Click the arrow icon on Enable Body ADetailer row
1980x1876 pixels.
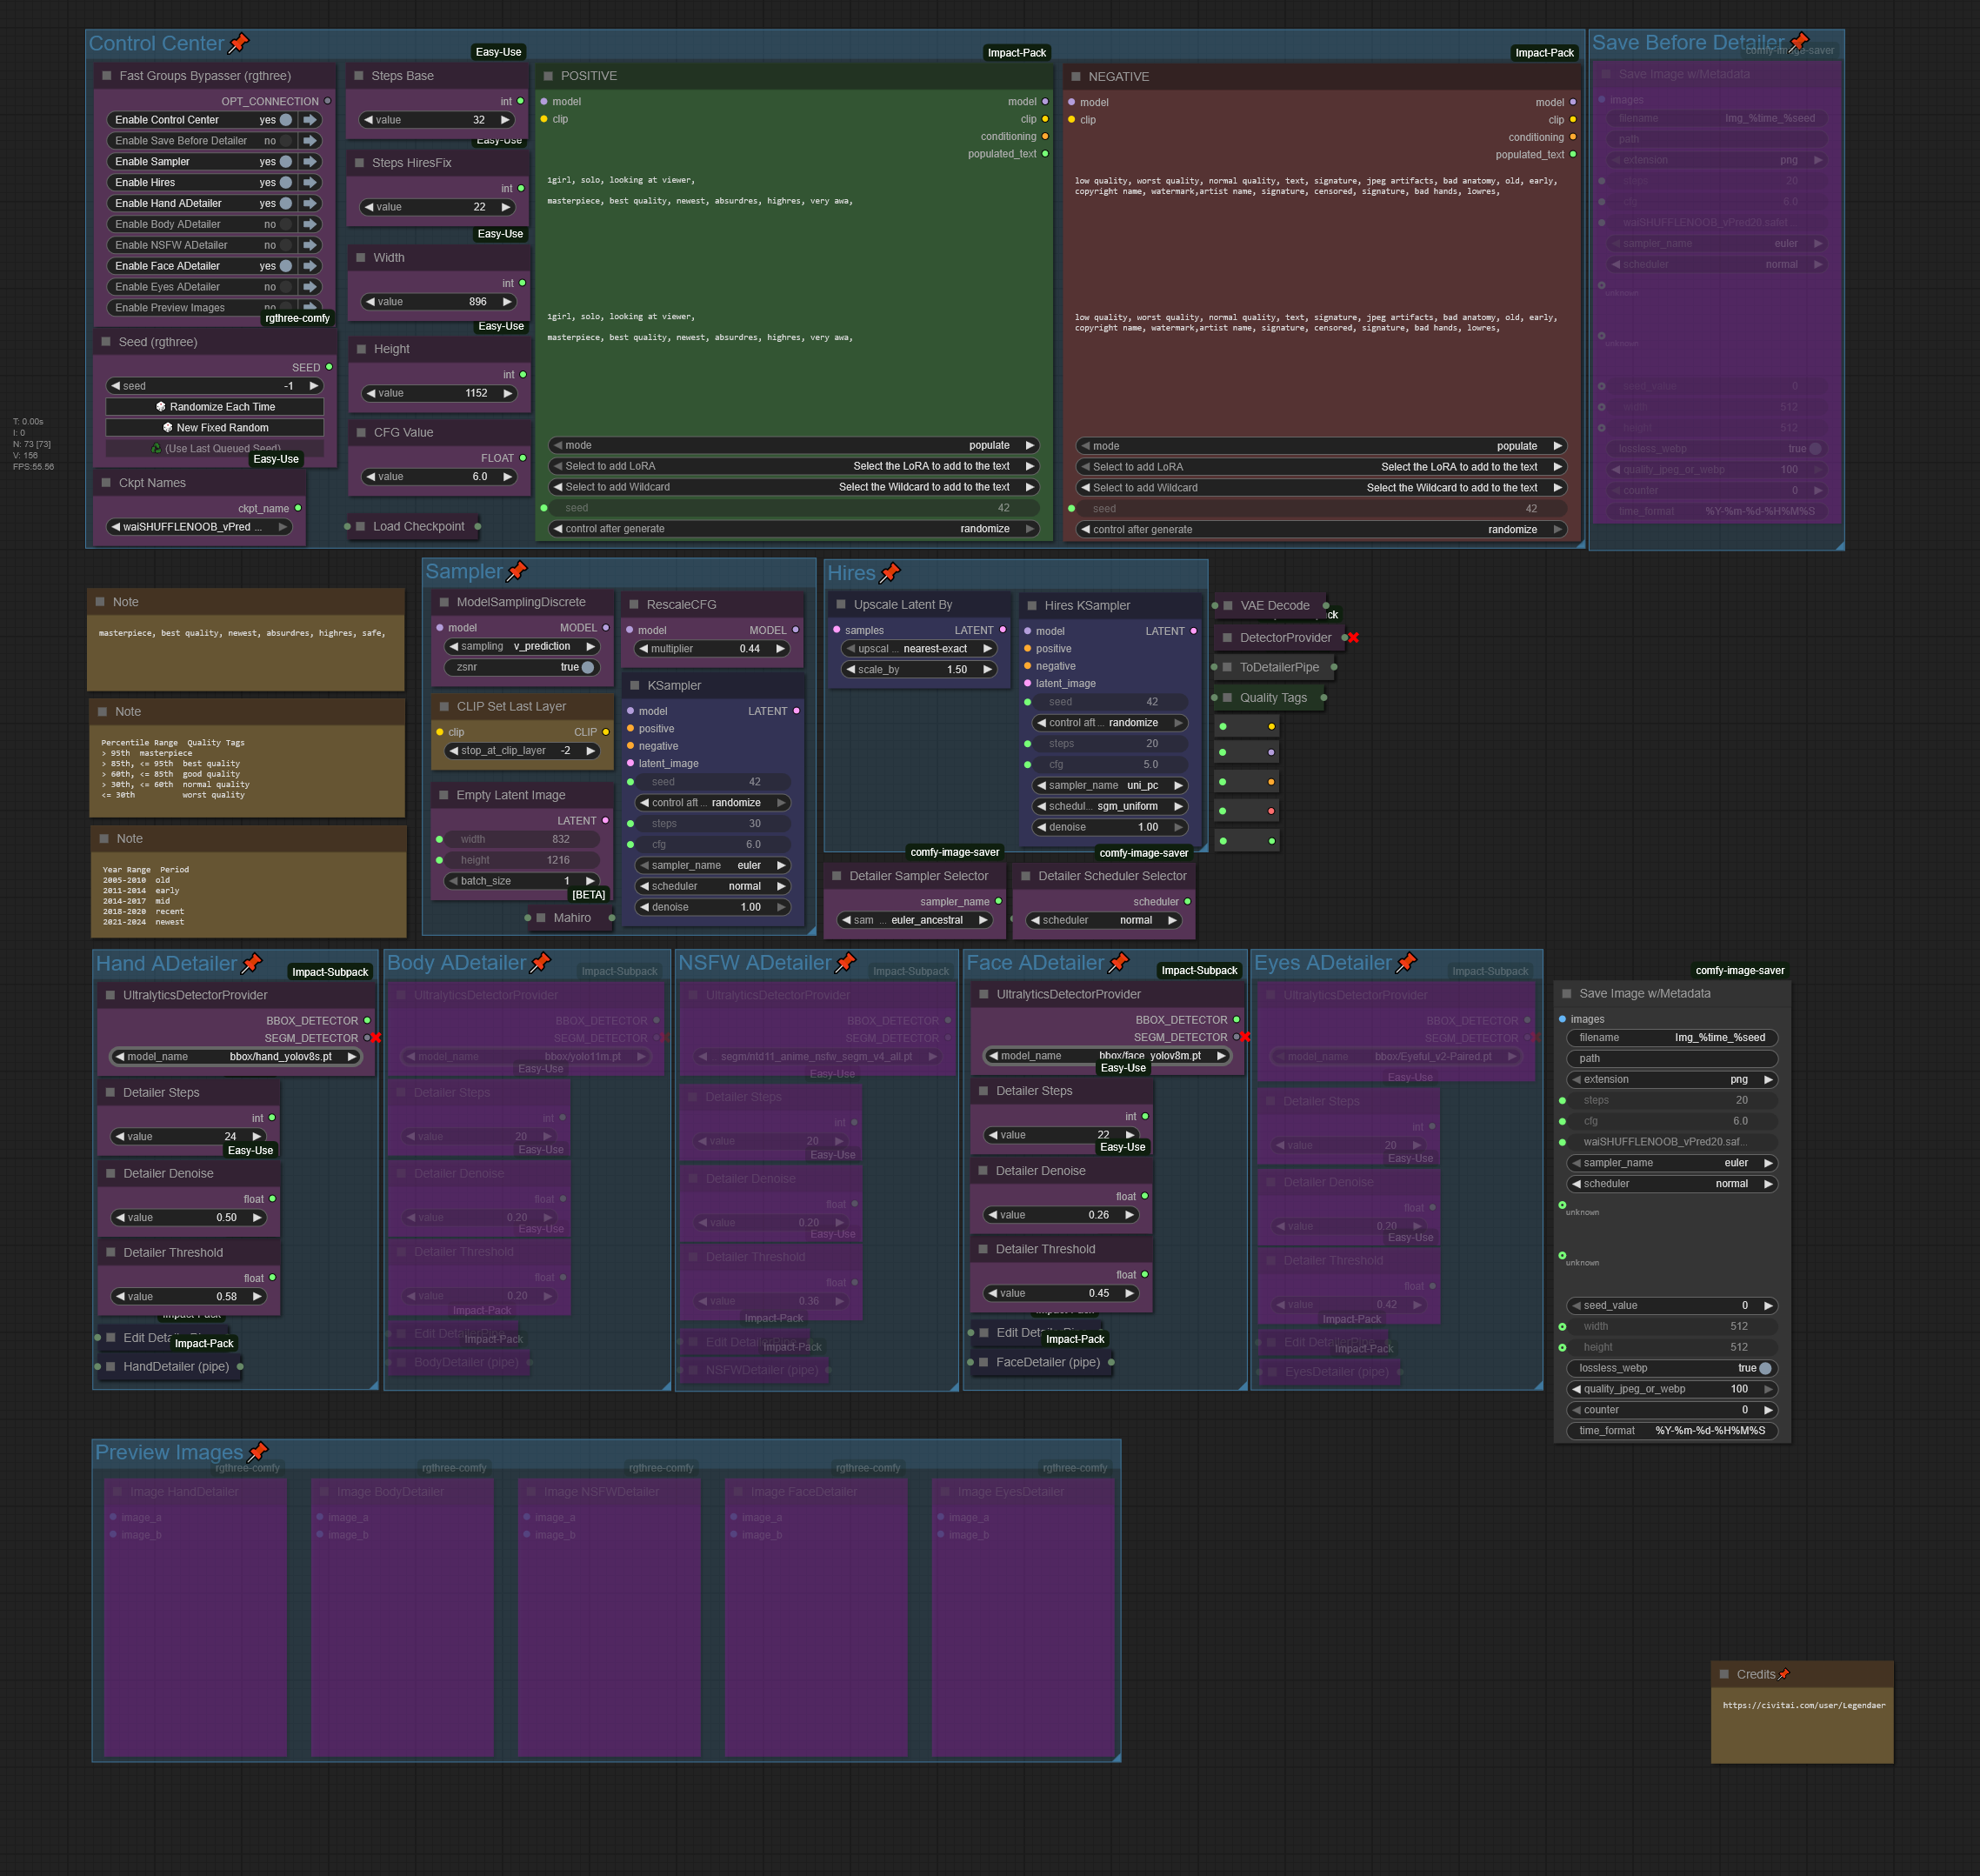point(310,225)
